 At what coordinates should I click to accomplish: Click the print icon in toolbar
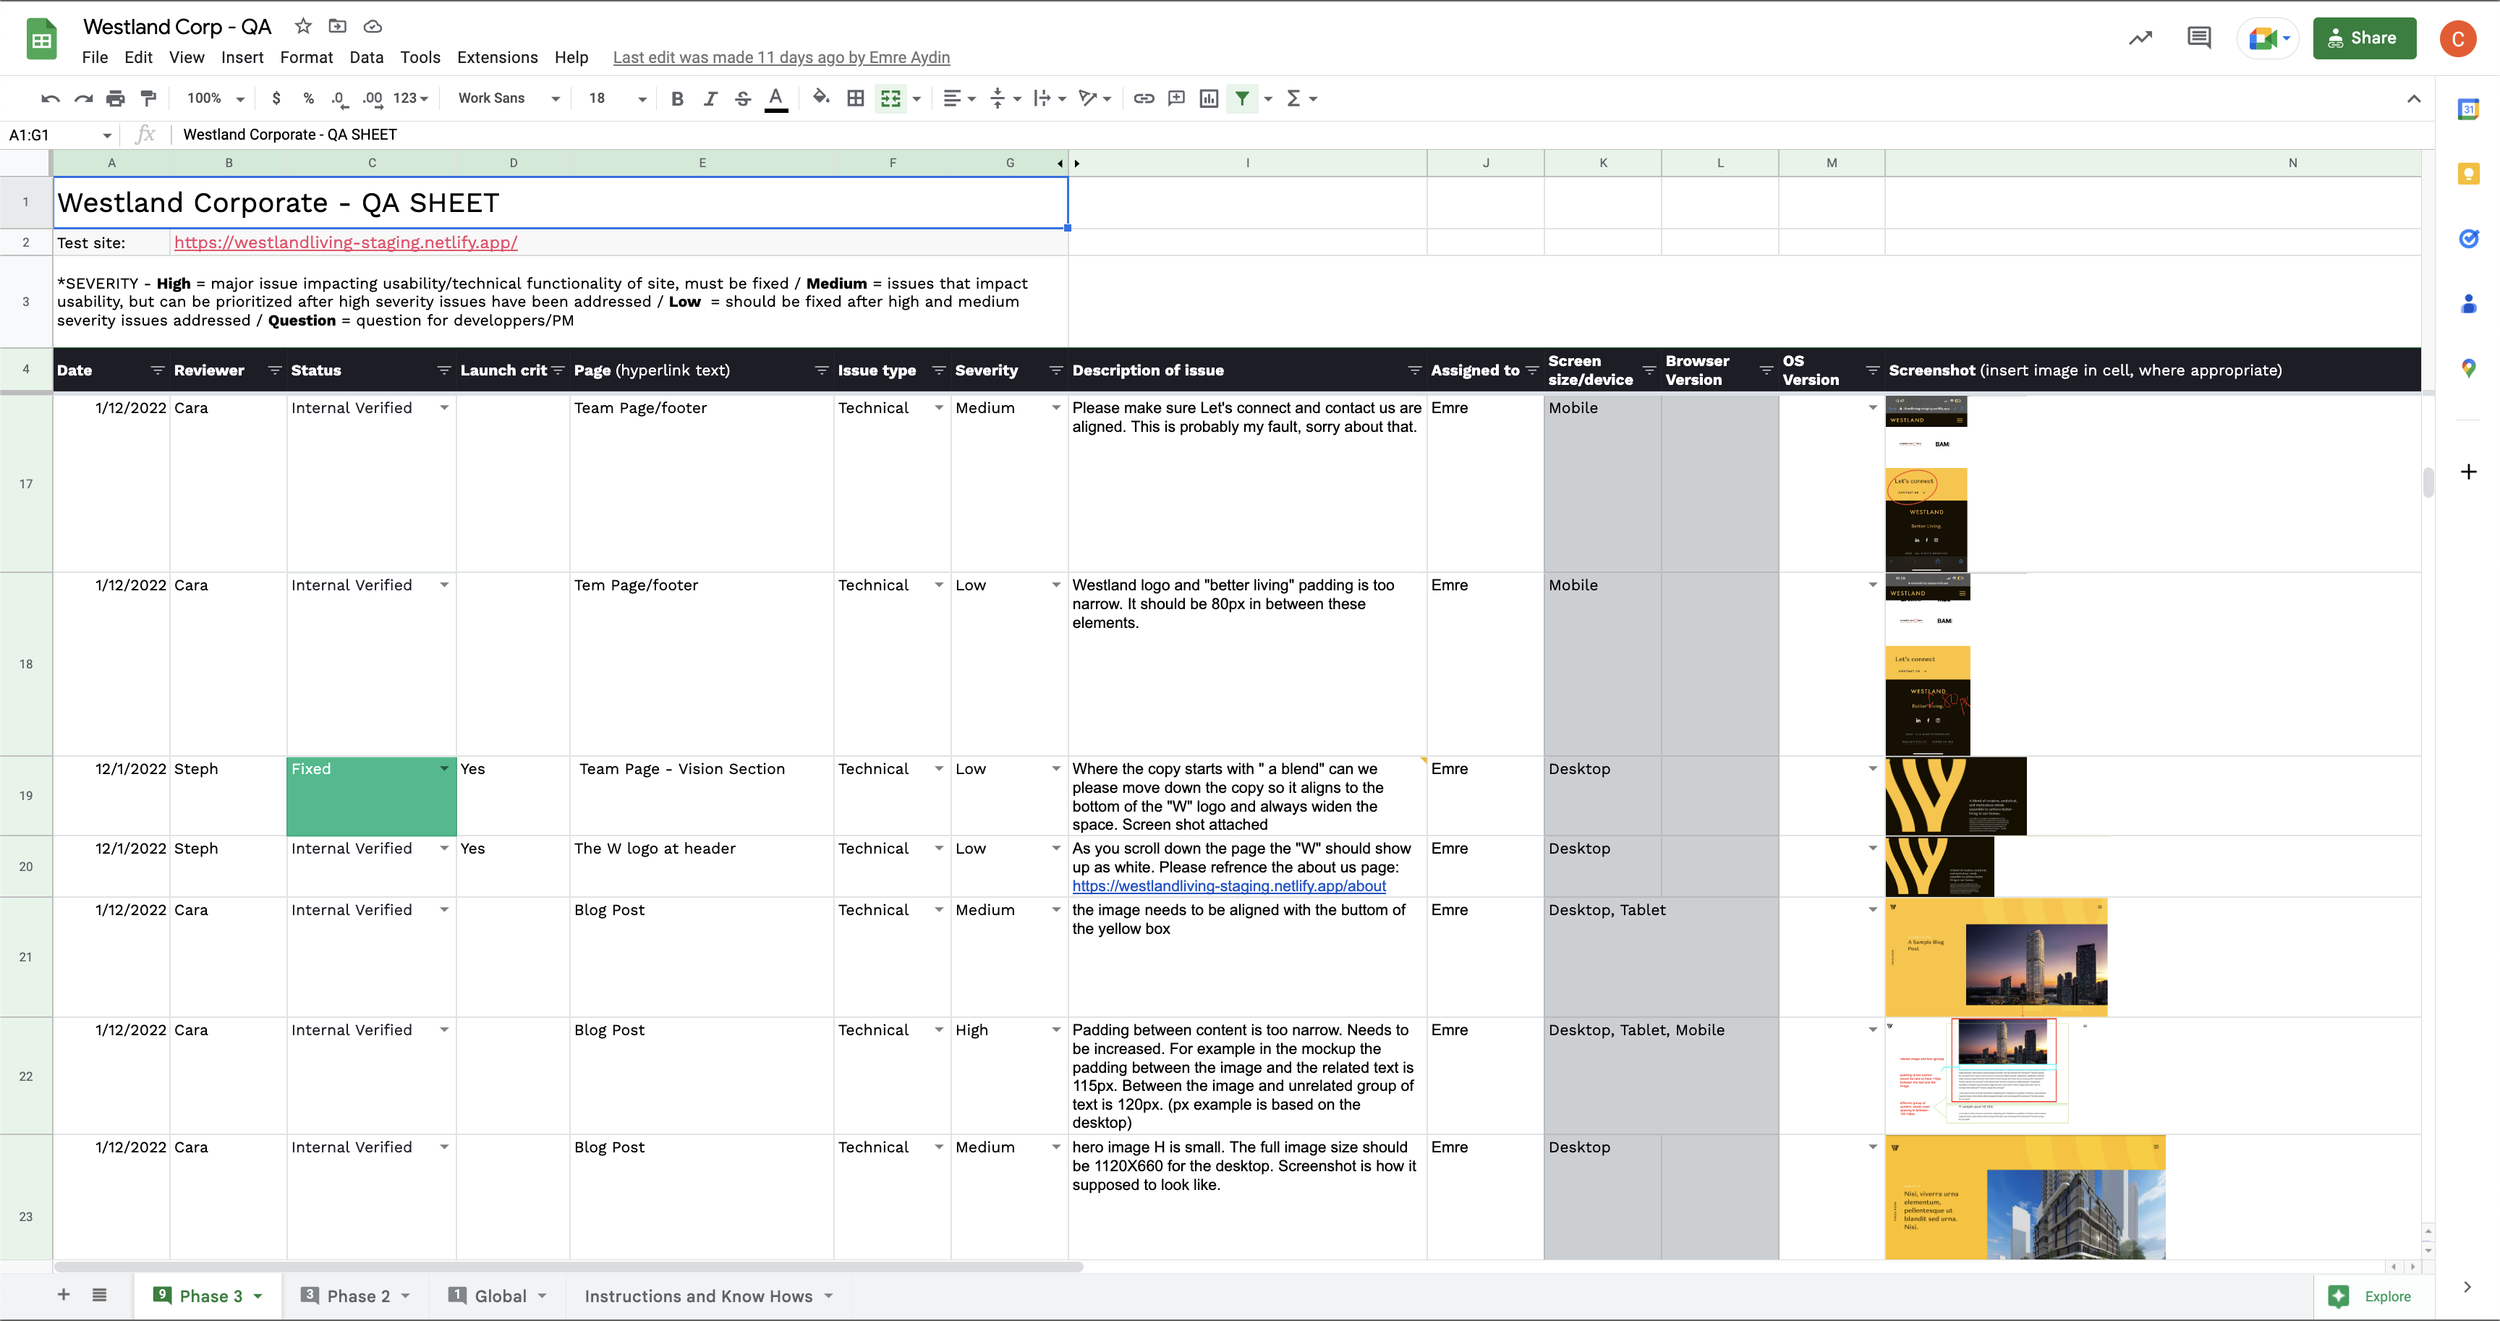[x=116, y=98]
